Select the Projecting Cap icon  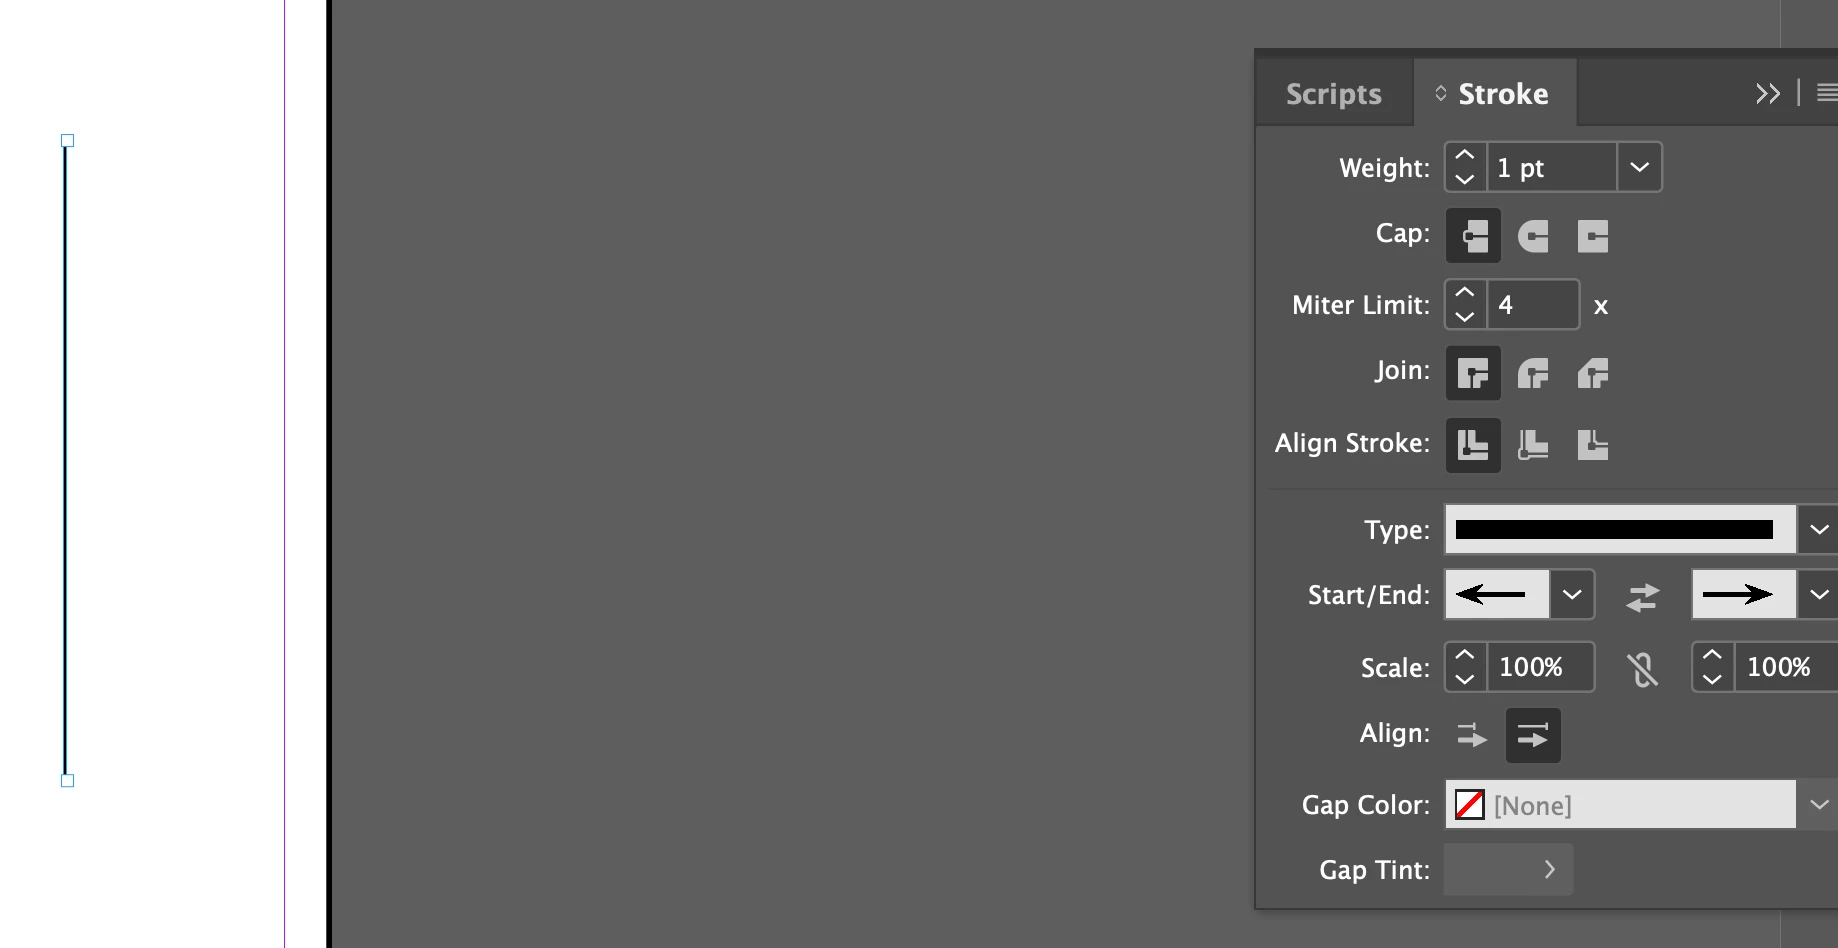point(1593,236)
